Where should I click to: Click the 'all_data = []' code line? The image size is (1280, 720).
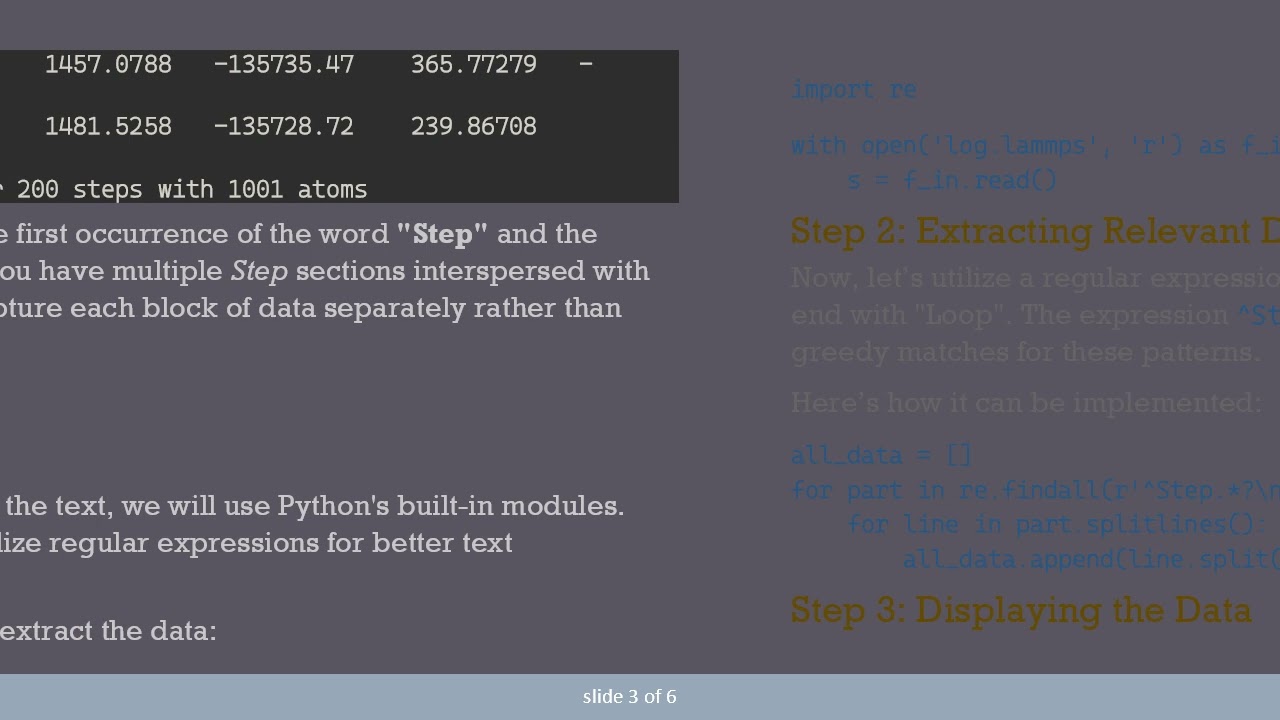(881, 455)
